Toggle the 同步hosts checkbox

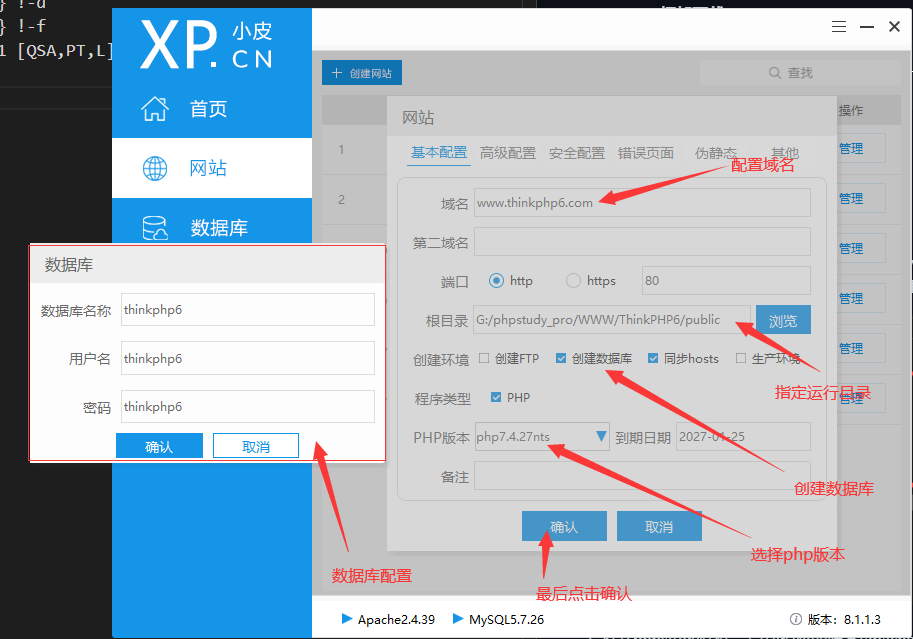click(x=653, y=358)
